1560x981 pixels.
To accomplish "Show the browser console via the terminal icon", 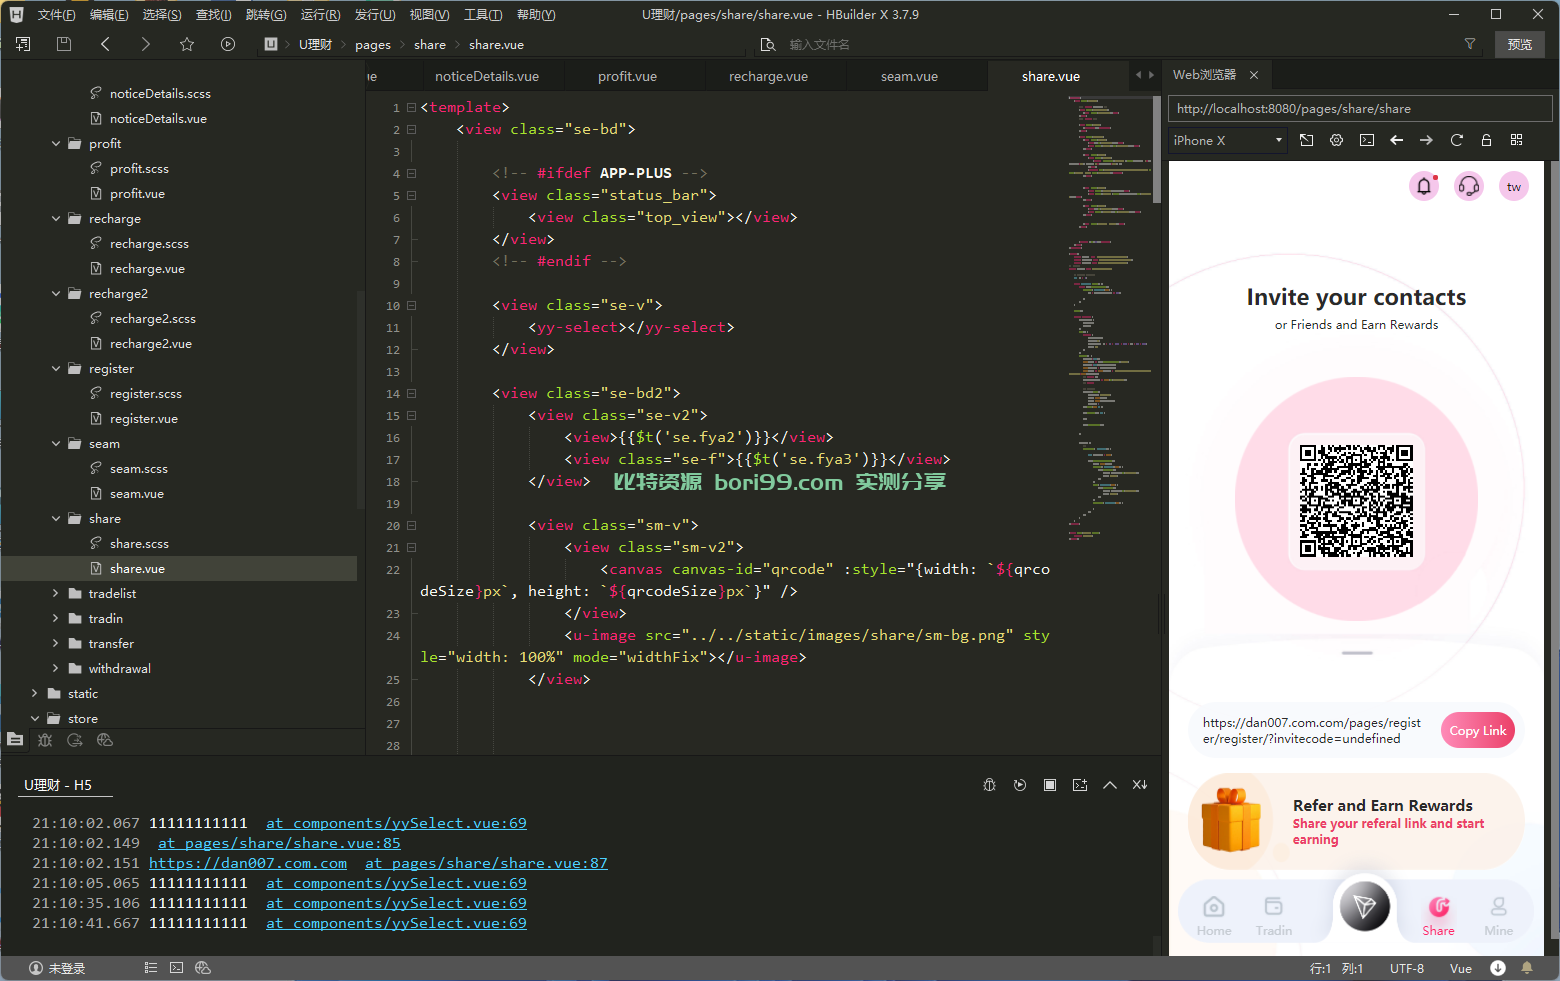I will [x=1366, y=140].
